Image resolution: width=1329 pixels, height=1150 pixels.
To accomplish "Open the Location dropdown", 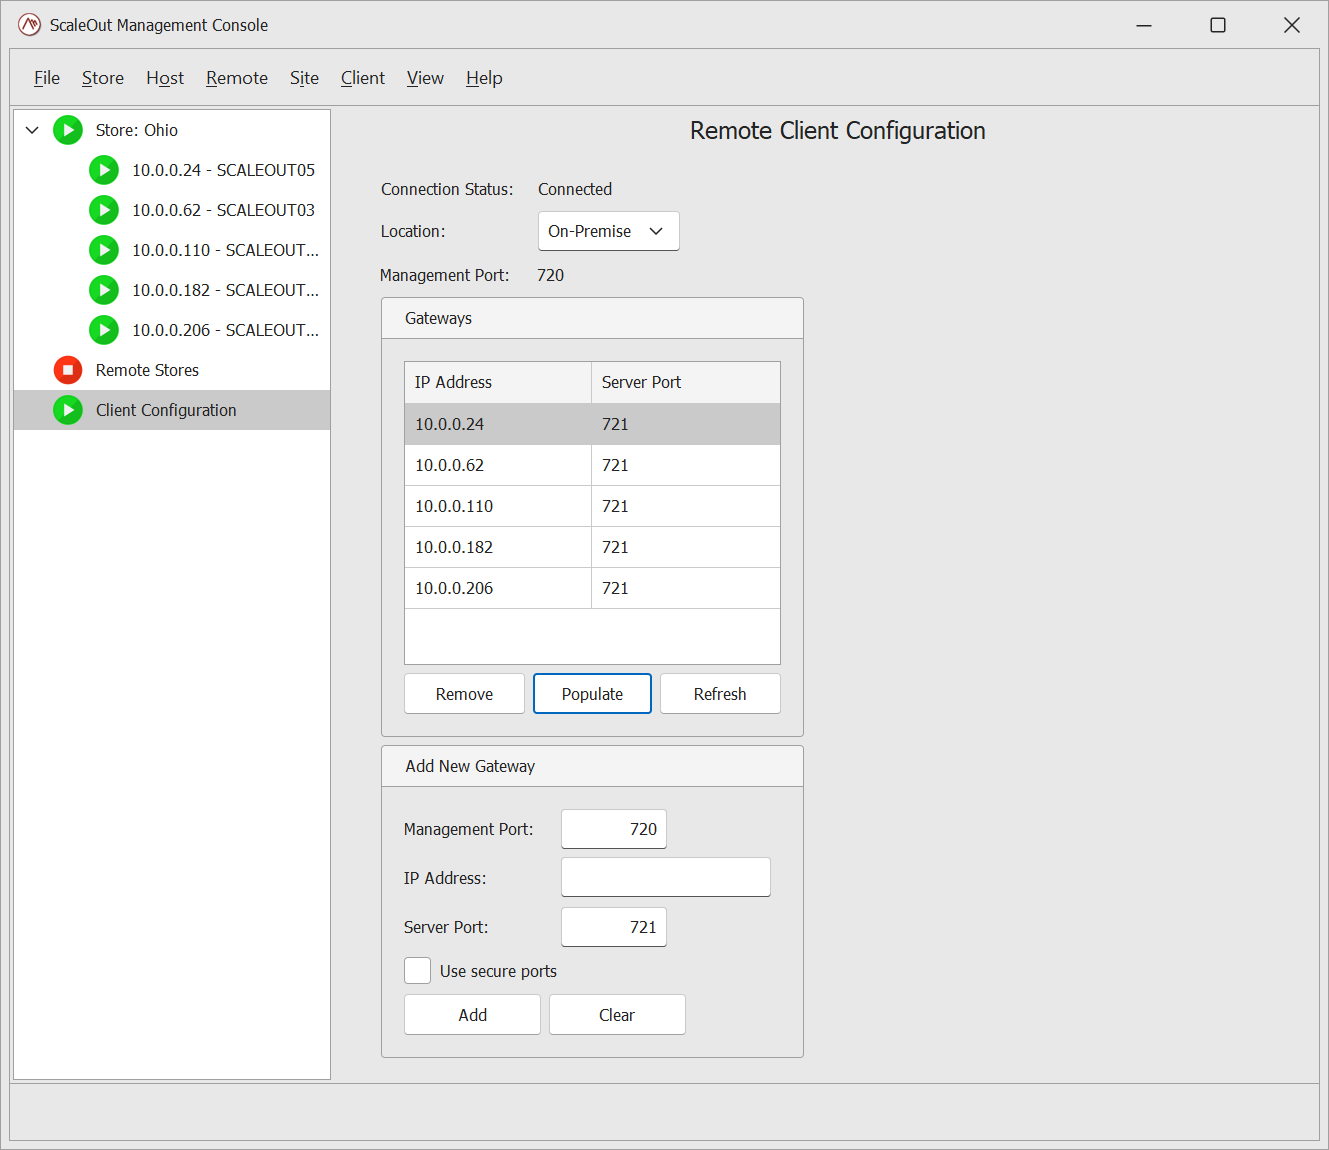I will [x=608, y=231].
